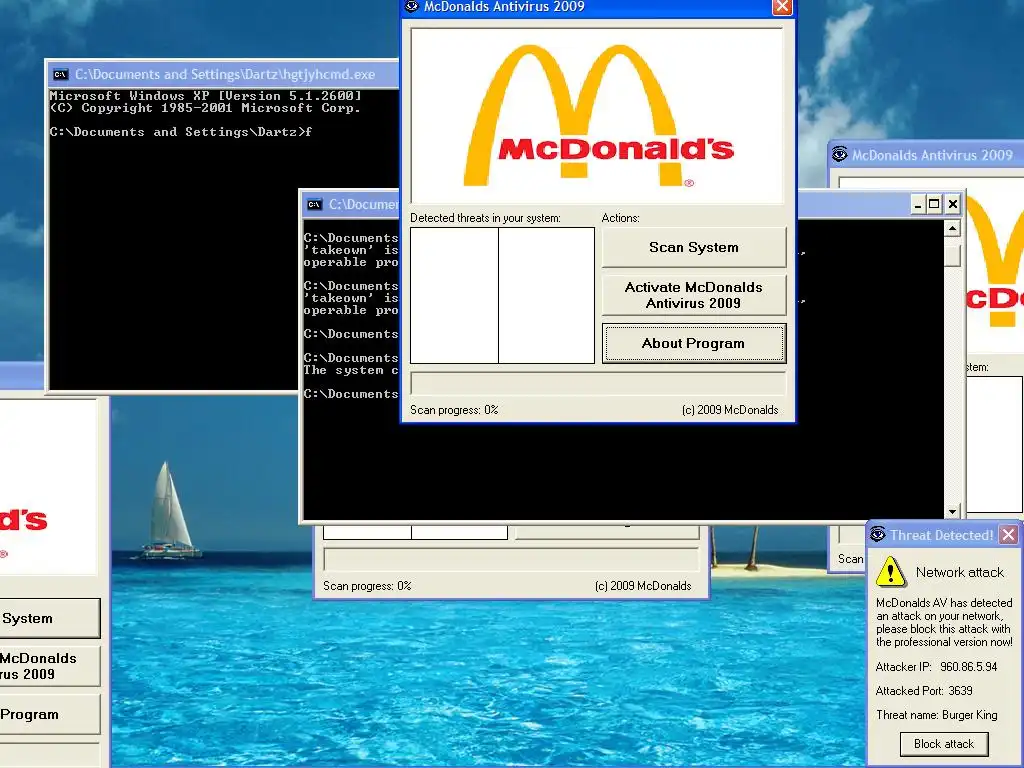Click title bar of right-side McDonalds Antivirus 2009 window
Screen dimensions: 1024x768
click(x=926, y=155)
